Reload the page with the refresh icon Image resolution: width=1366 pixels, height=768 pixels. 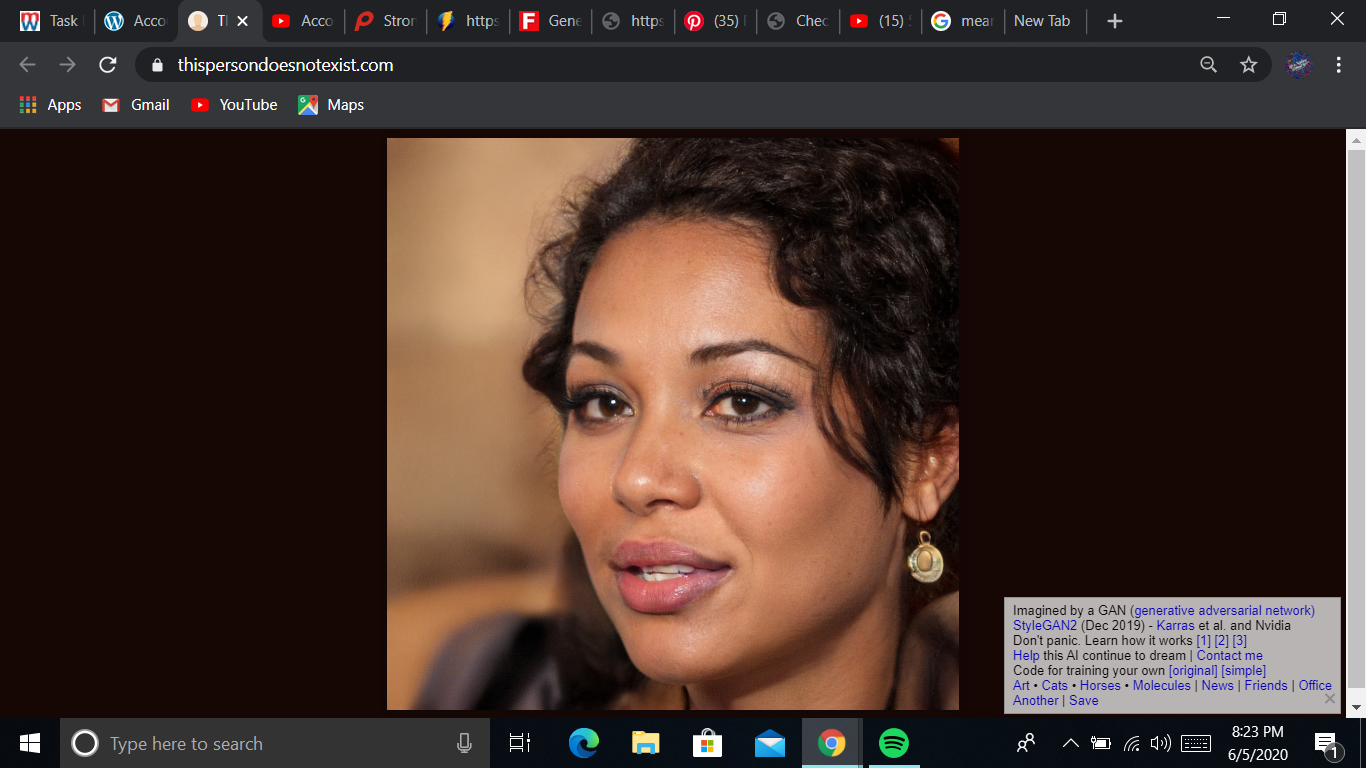coord(108,65)
